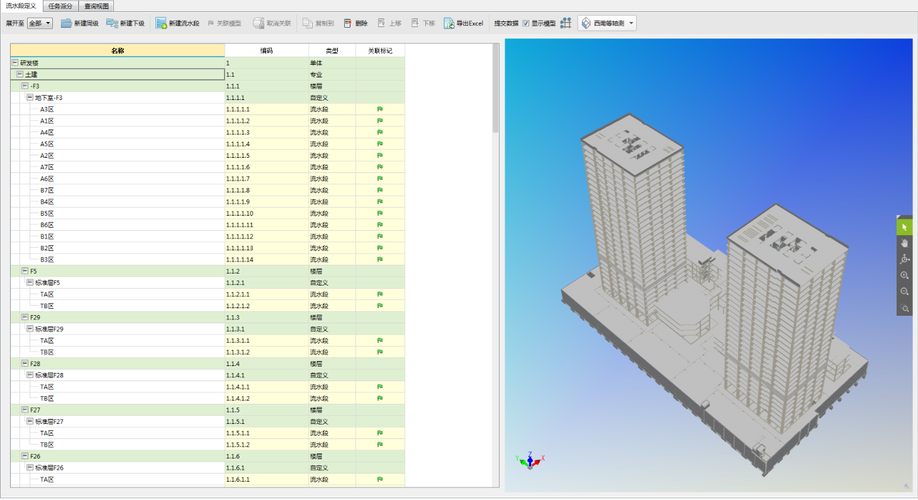Export the table with 导出Excel
918x500 pixels.
[x=463, y=23]
